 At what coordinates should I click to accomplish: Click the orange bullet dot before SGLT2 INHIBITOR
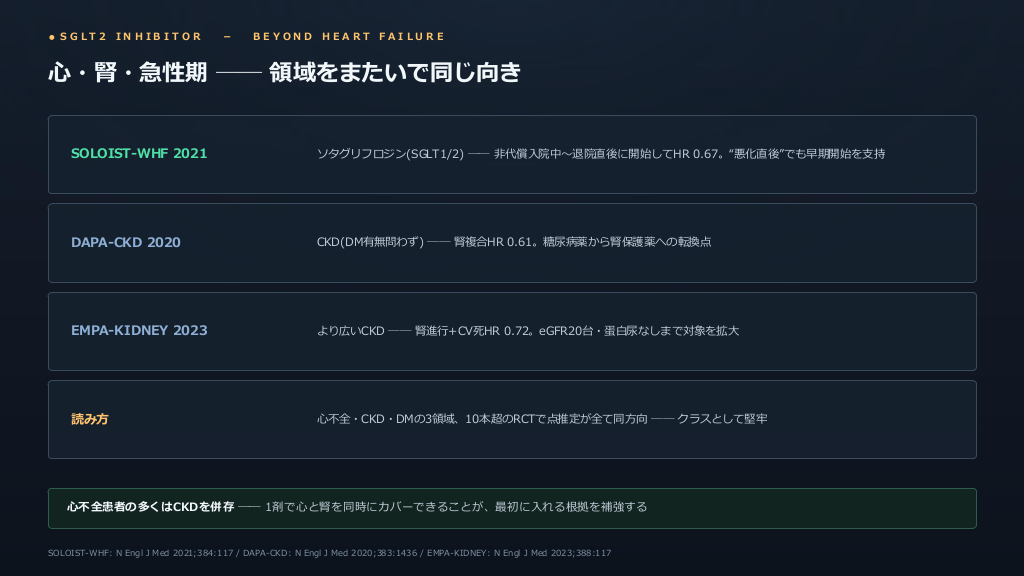click(52, 37)
